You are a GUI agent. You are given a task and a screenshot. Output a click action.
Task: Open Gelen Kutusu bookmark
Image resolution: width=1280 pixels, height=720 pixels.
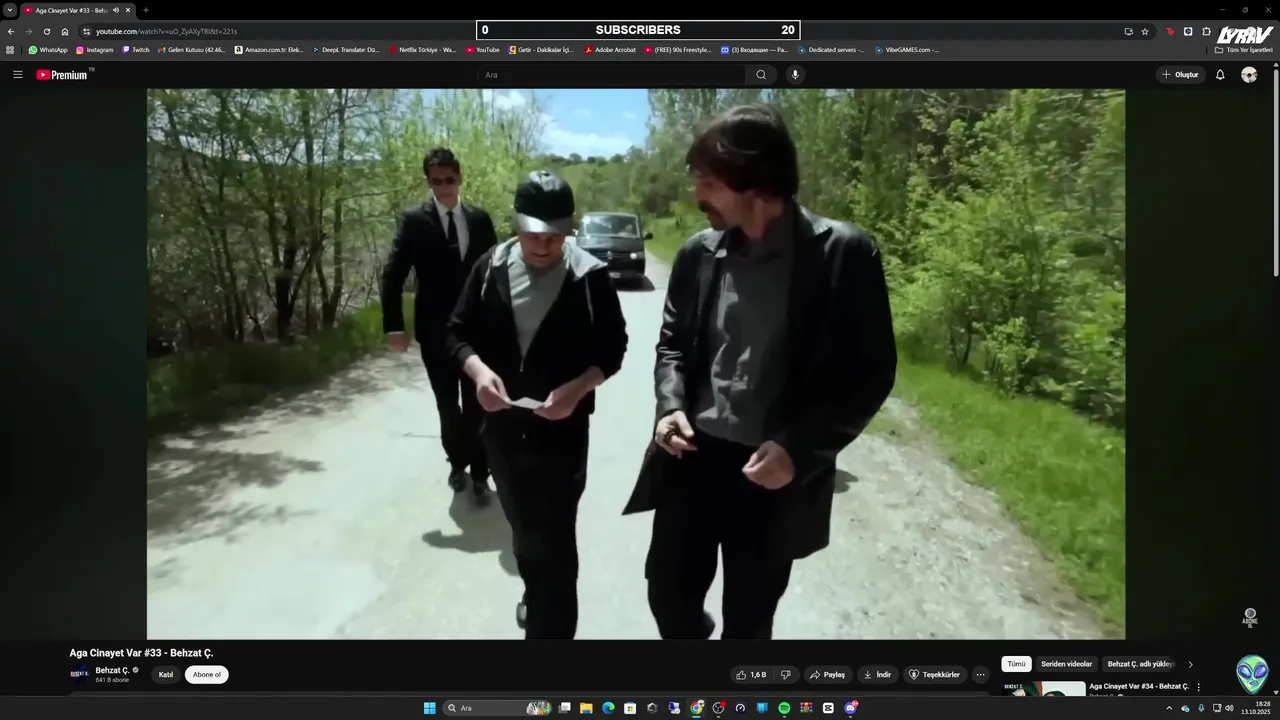192,50
